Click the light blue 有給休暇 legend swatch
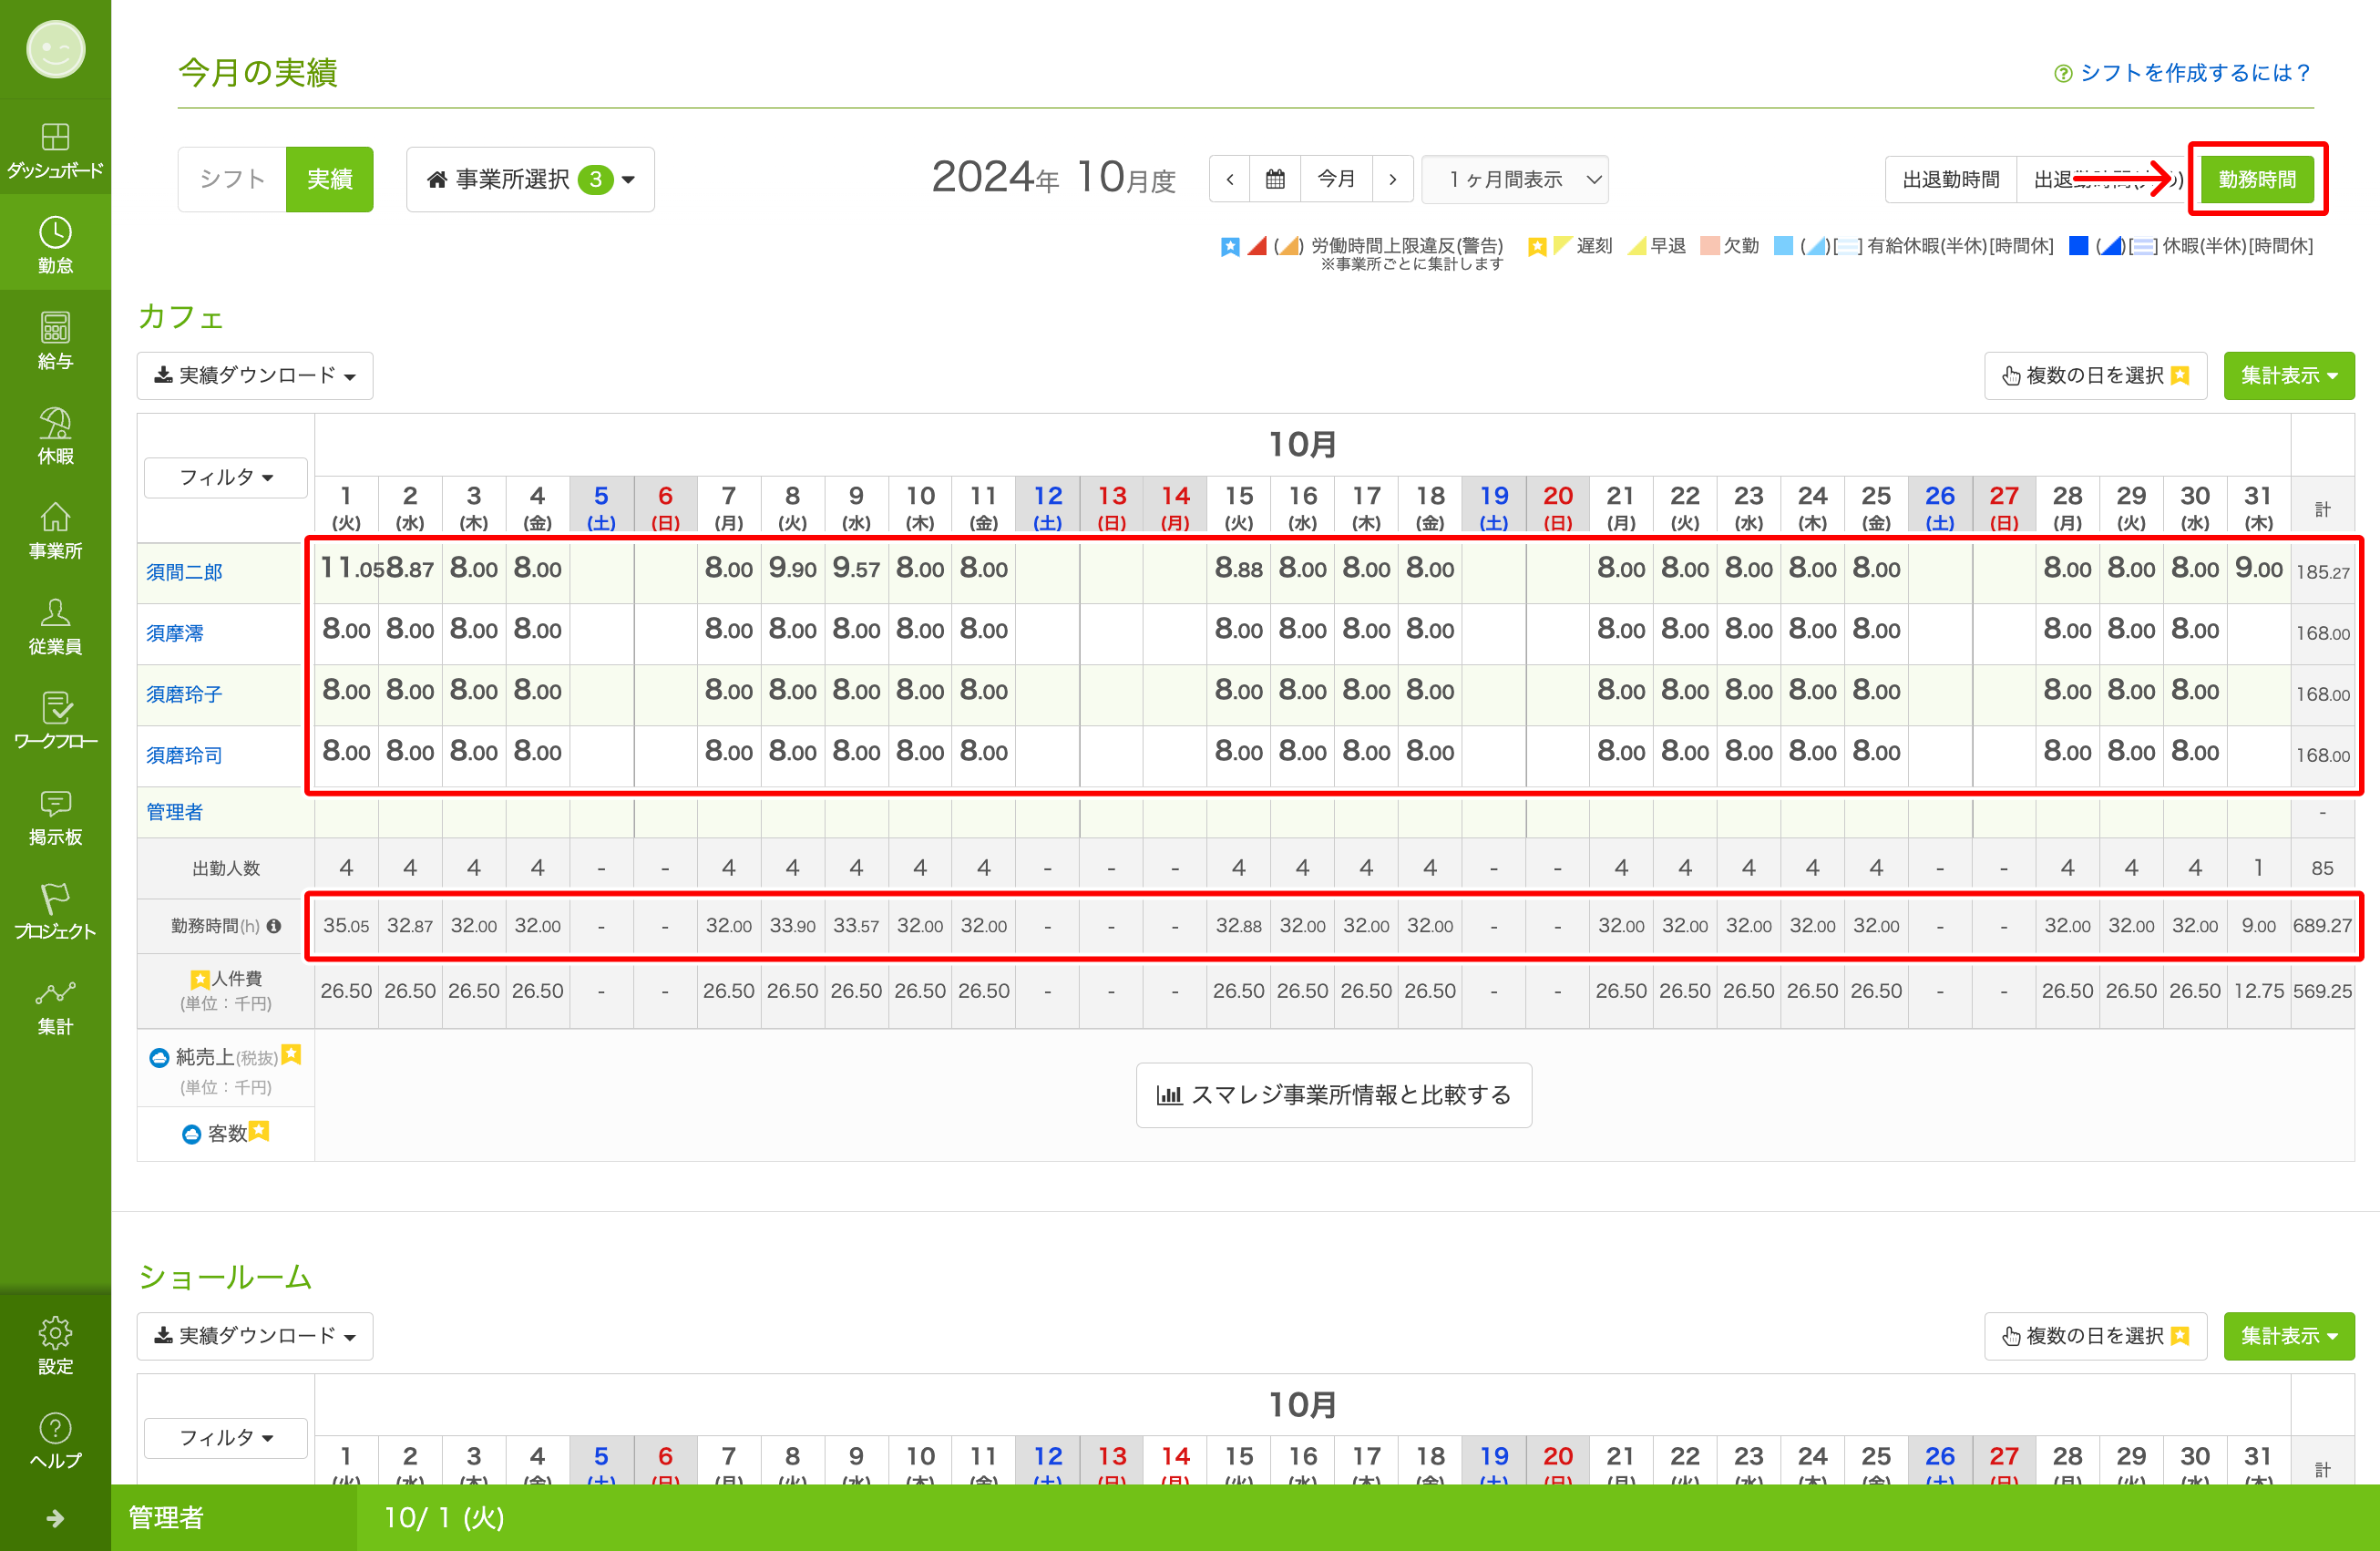This screenshot has height=1551, width=2380. tap(1783, 246)
